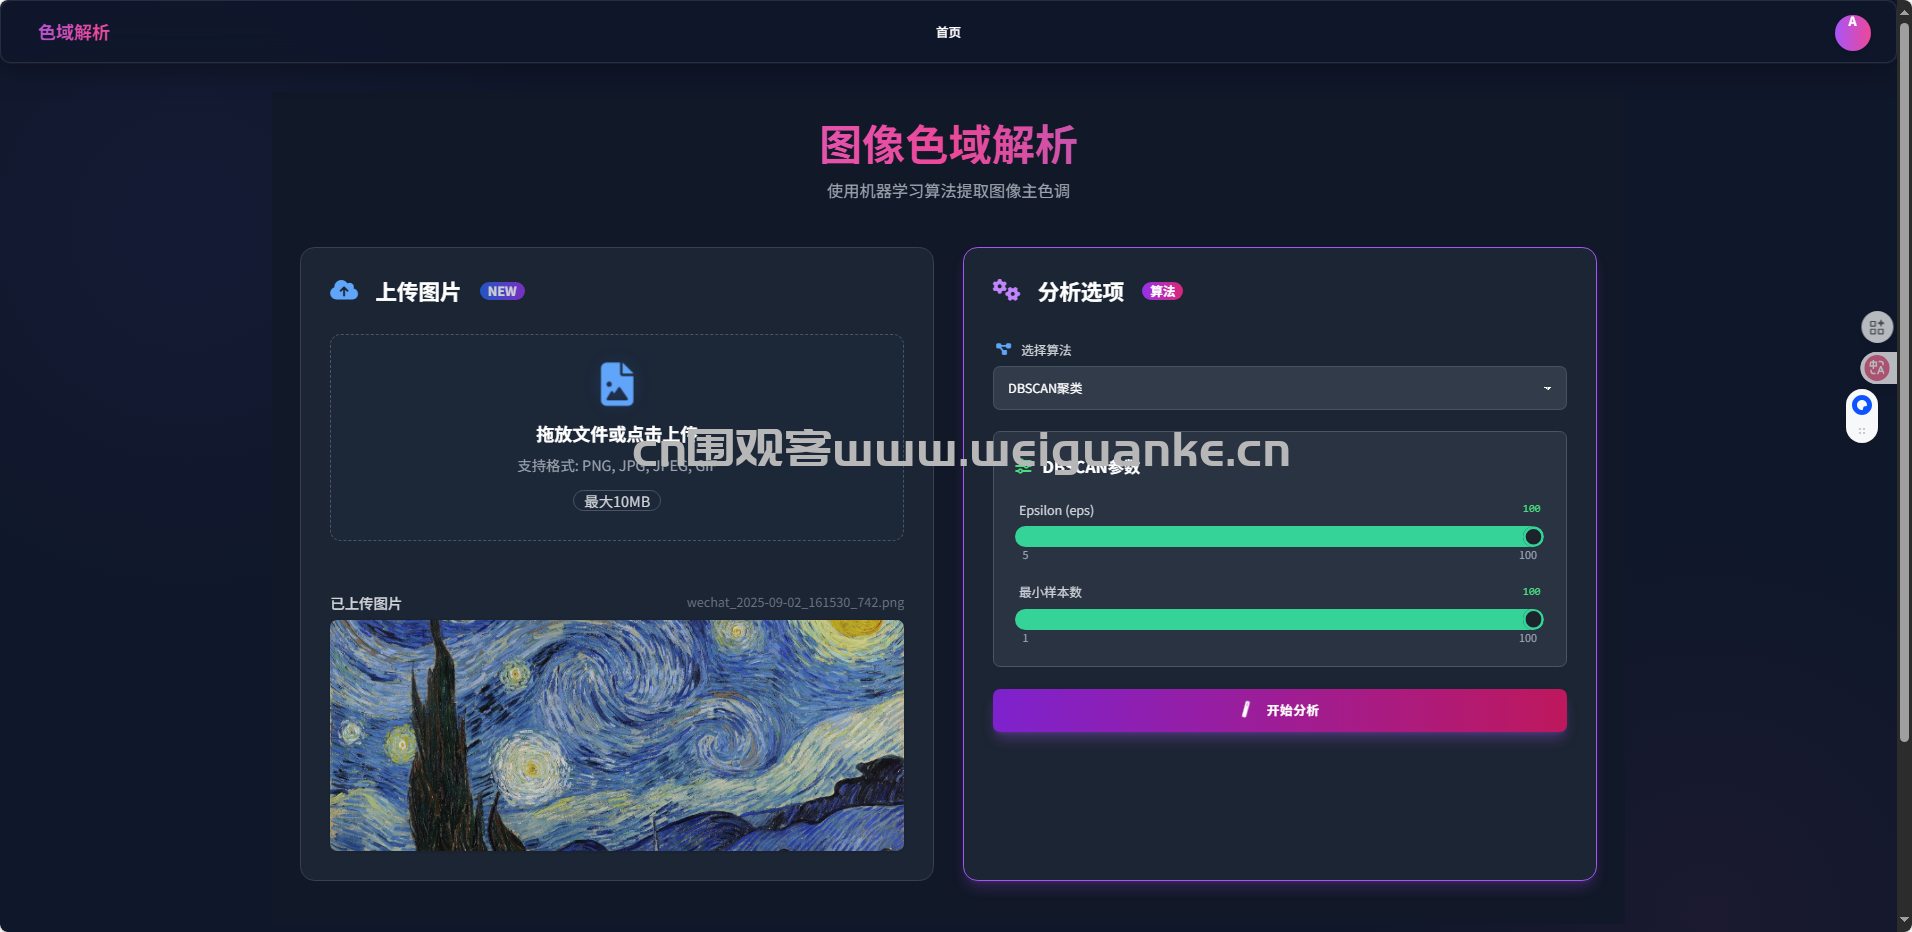
Task: Click the cloud upload icon
Action: pos(344,291)
